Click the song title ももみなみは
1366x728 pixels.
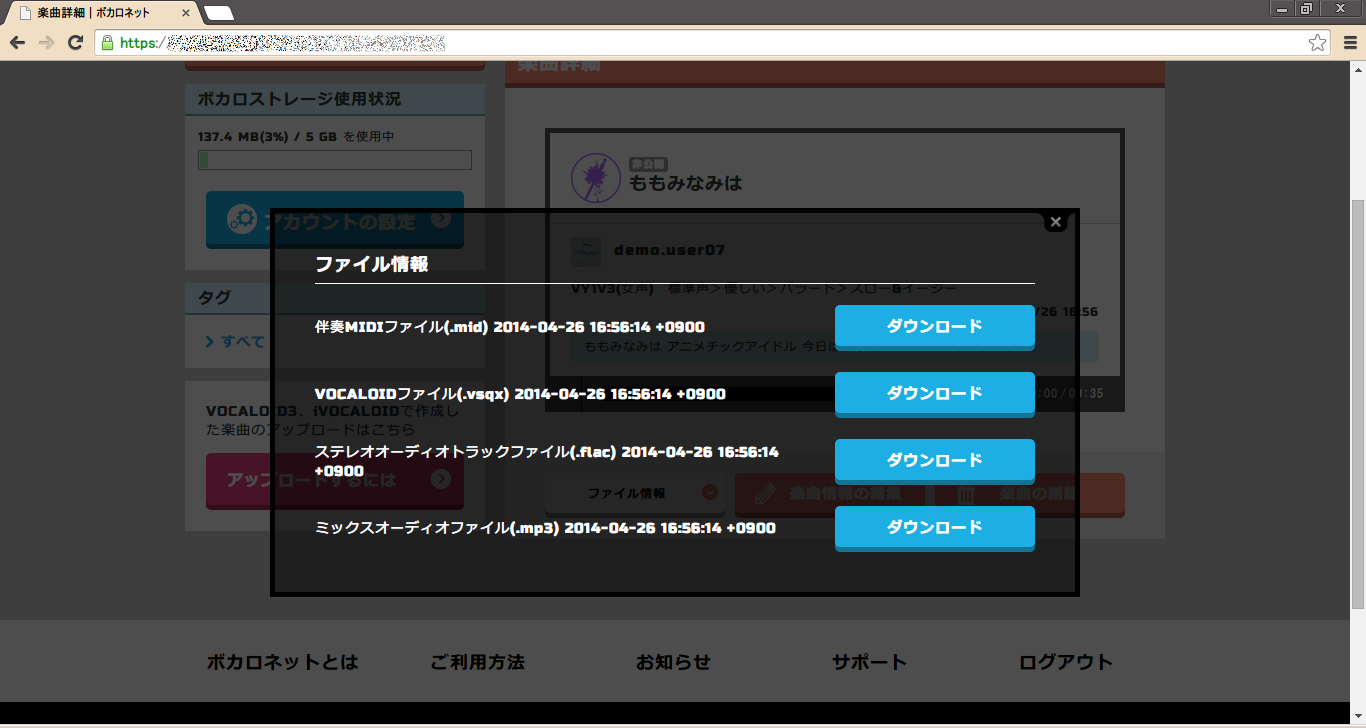click(685, 184)
